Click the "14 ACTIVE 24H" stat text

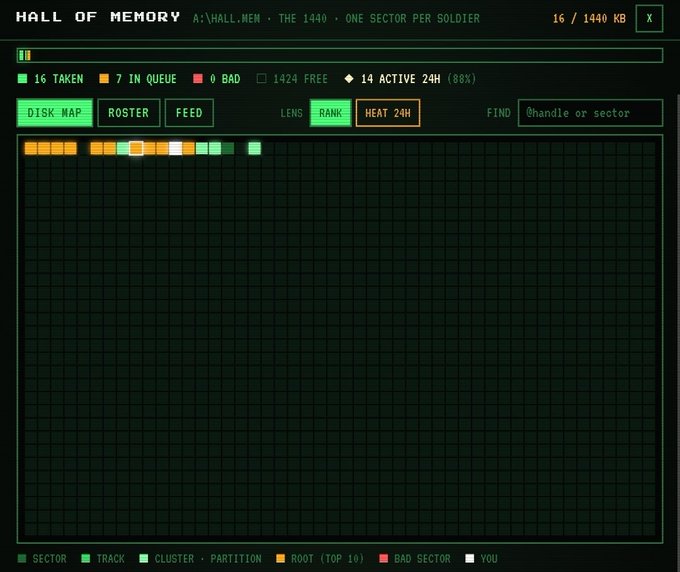click(x=401, y=79)
